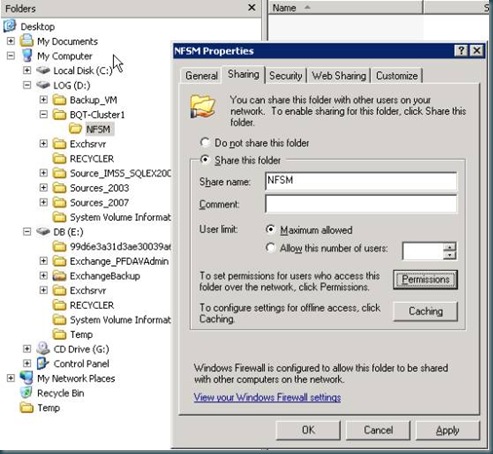
Task: Open the Security tab
Action: [286, 76]
